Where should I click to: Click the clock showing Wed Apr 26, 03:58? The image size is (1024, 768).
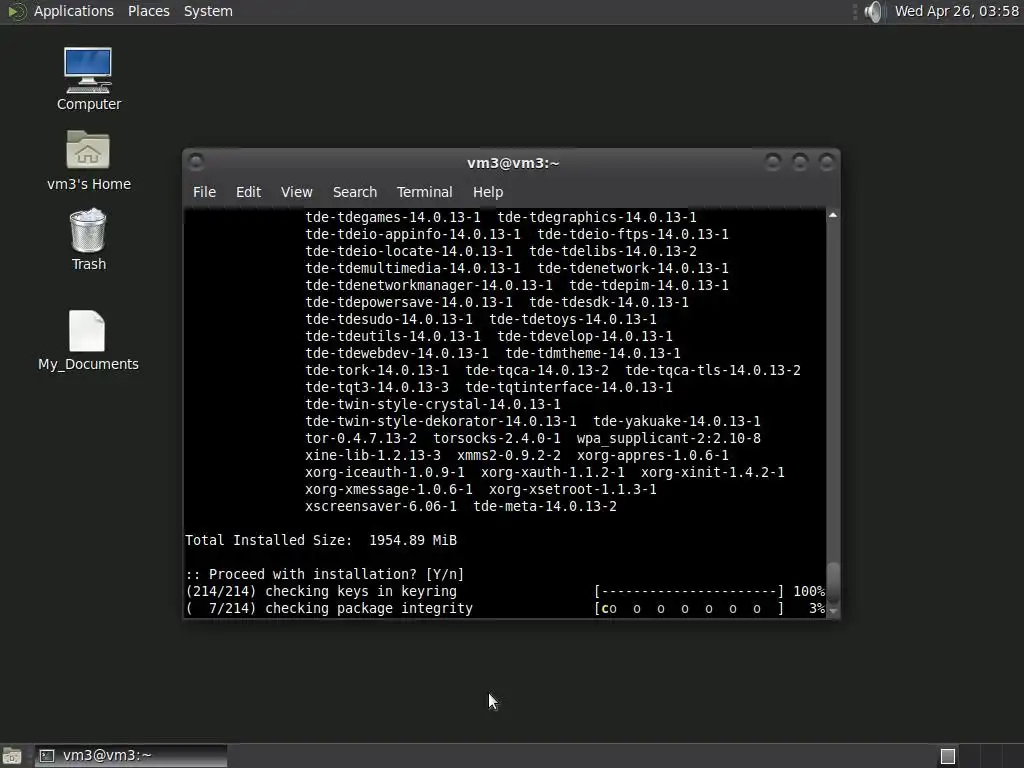pyautogui.click(x=957, y=11)
